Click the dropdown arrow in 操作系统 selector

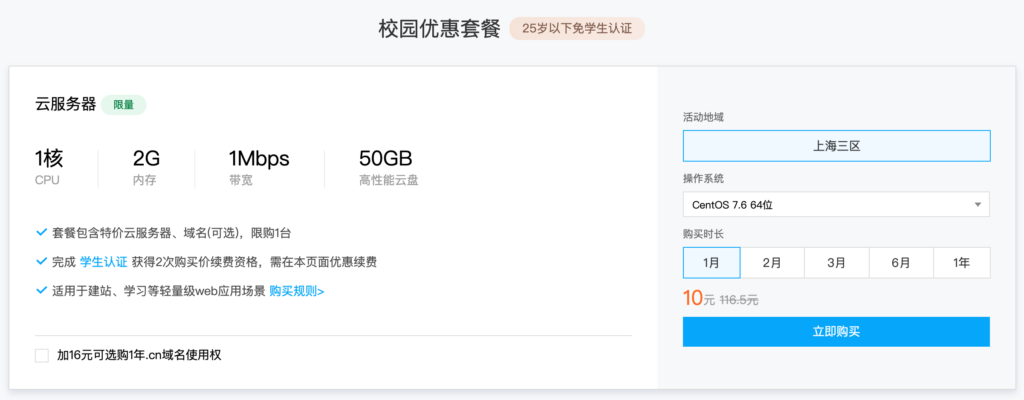[x=977, y=205]
